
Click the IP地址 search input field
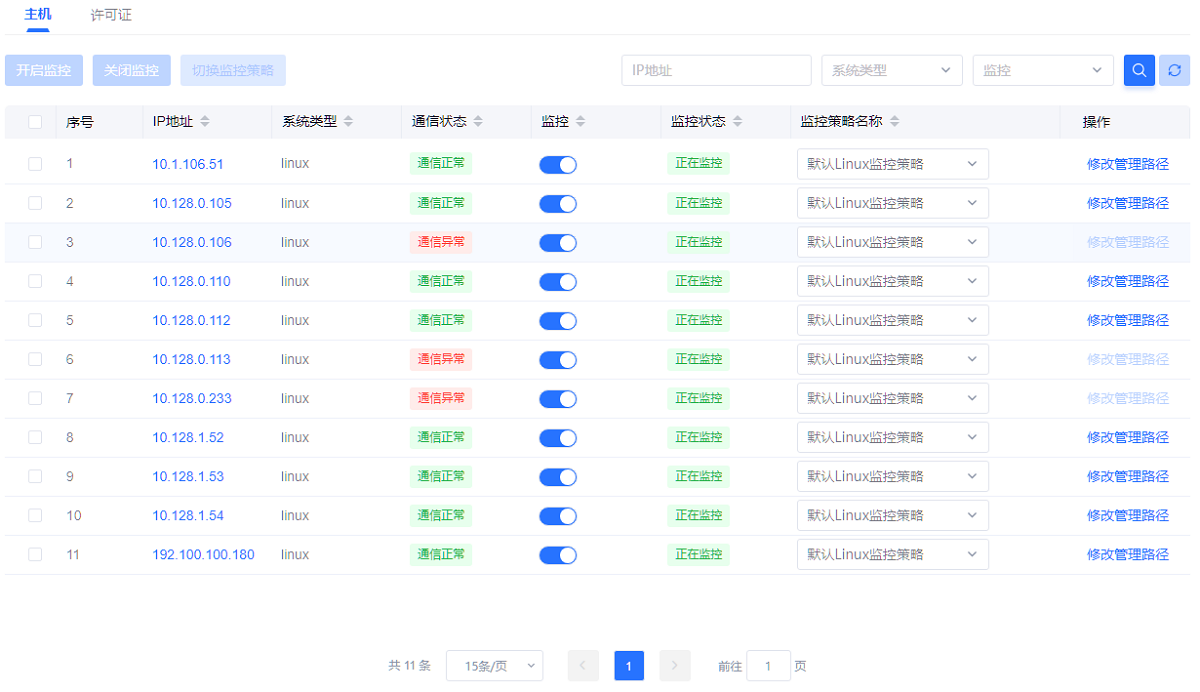pos(716,70)
